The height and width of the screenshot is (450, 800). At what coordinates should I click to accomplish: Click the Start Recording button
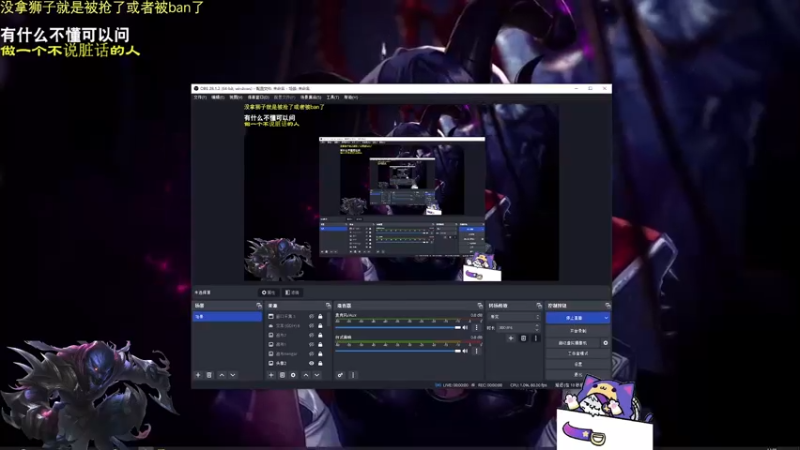click(x=578, y=331)
